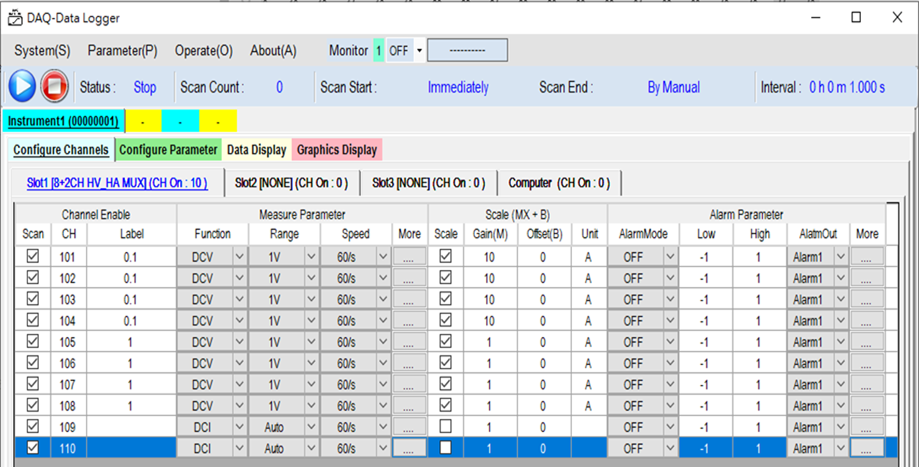Open More measure settings for channel 105
The width and height of the screenshot is (919, 467).
click(408, 342)
